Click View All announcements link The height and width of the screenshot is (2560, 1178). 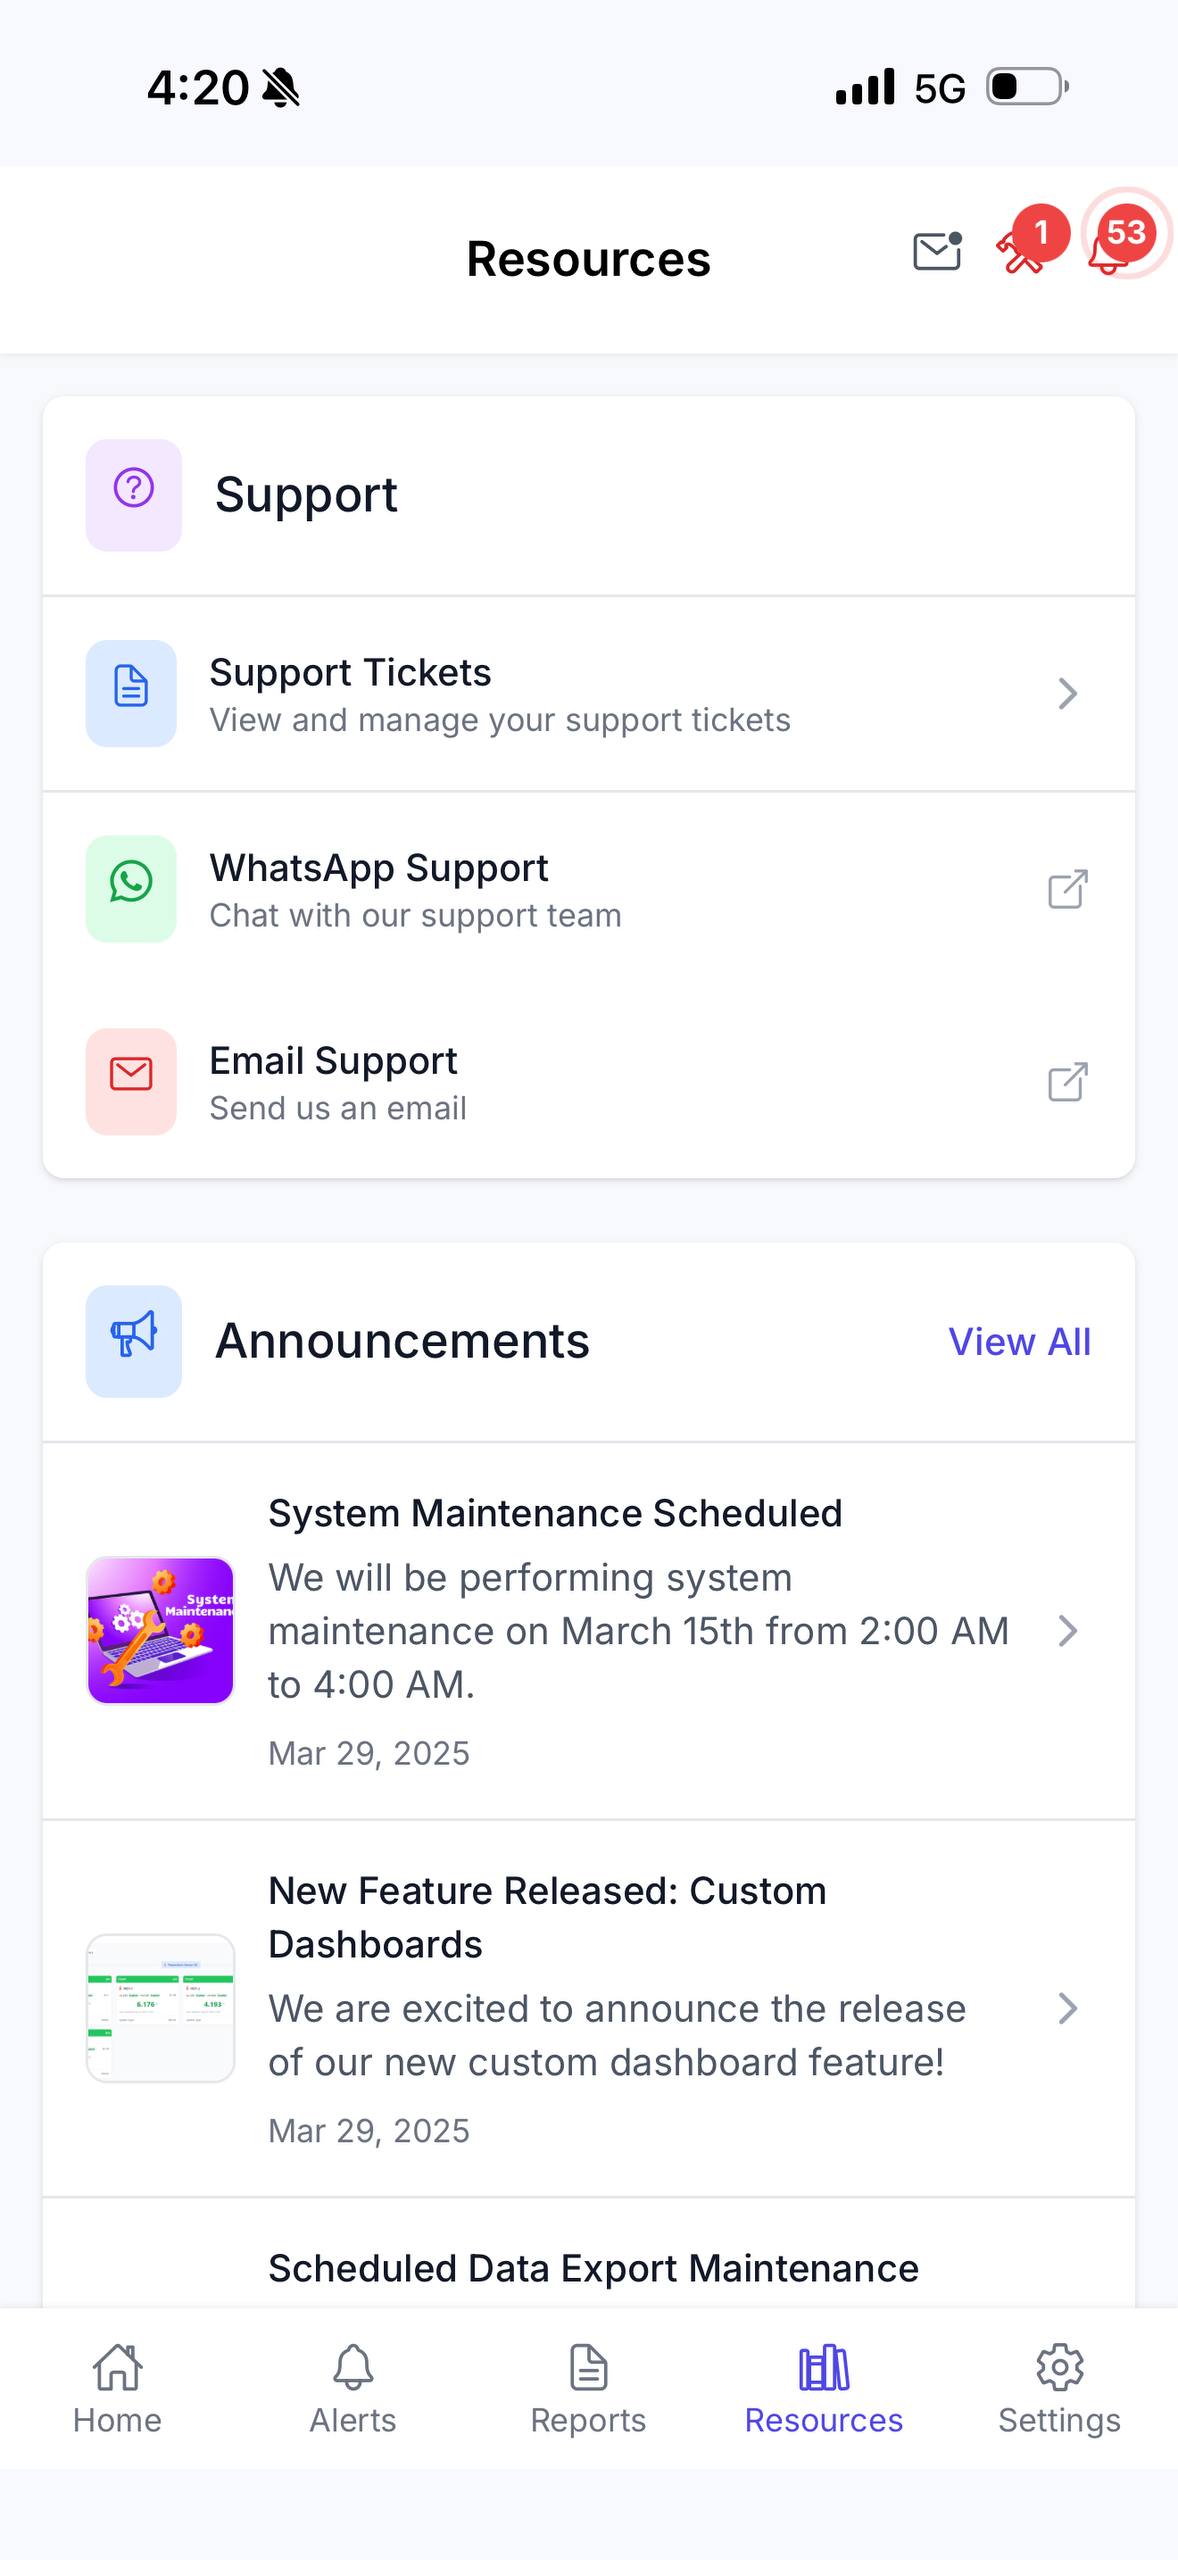1019,1341
